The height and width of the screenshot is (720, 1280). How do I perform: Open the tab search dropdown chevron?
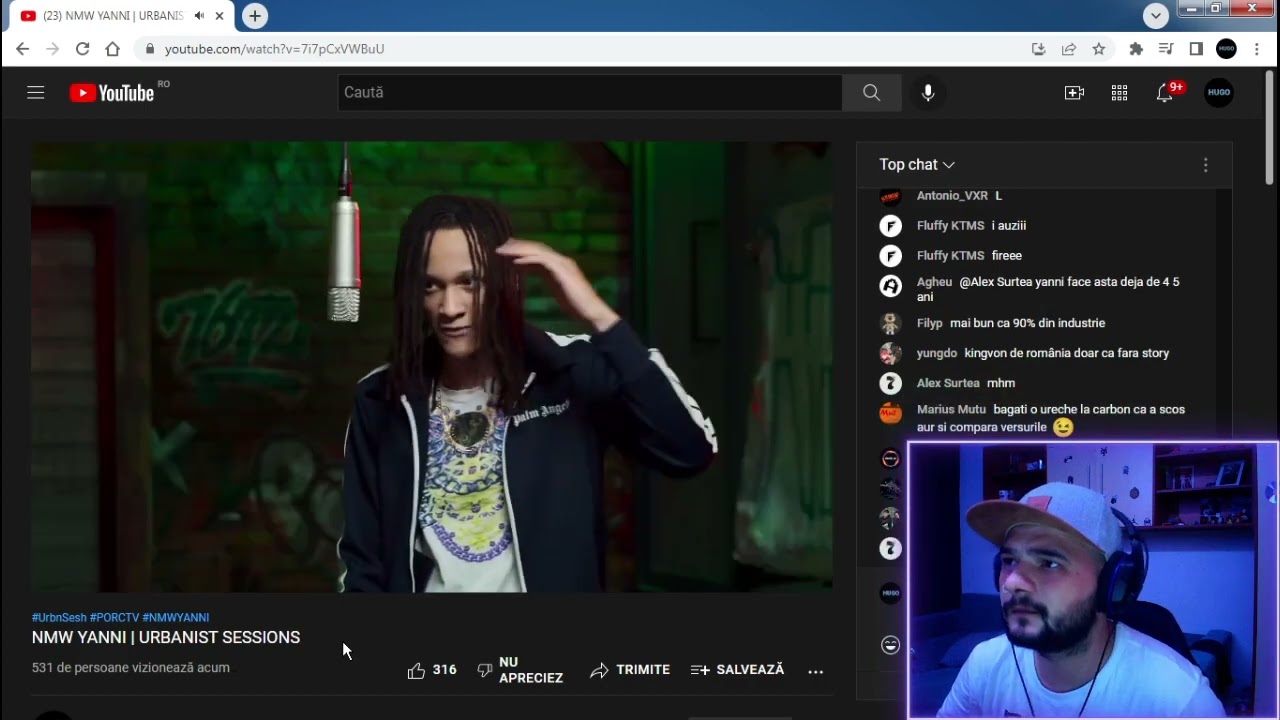coord(1156,16)
